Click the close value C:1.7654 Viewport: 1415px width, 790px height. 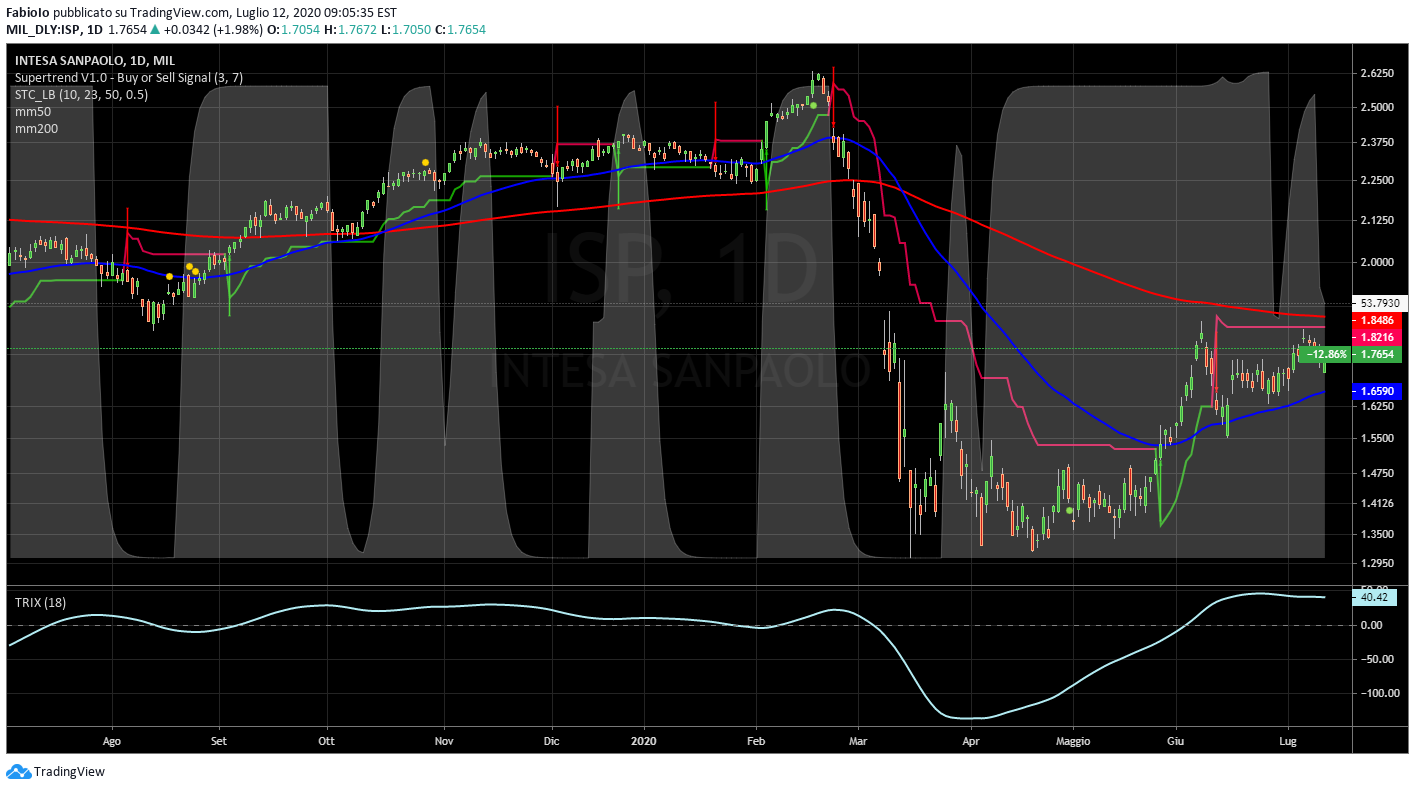(x=459, y=30)
